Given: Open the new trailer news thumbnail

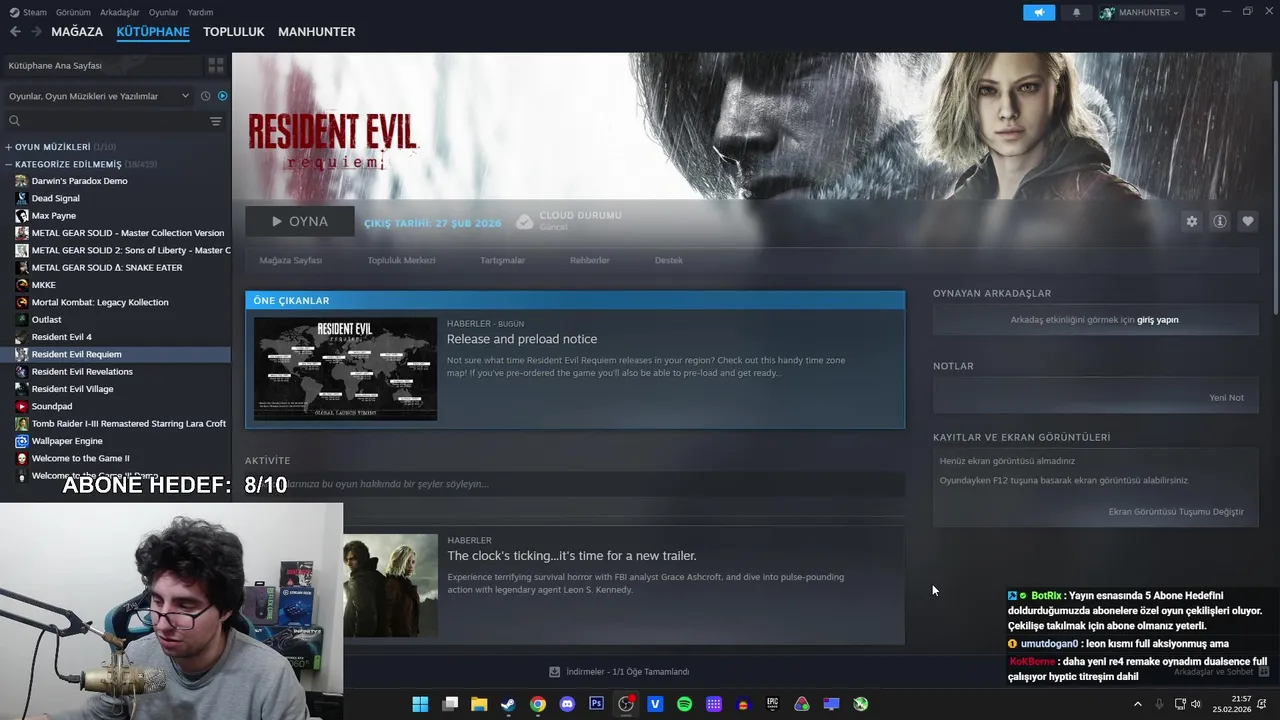Looking at the screenshot, I should [x=390, y=585].
